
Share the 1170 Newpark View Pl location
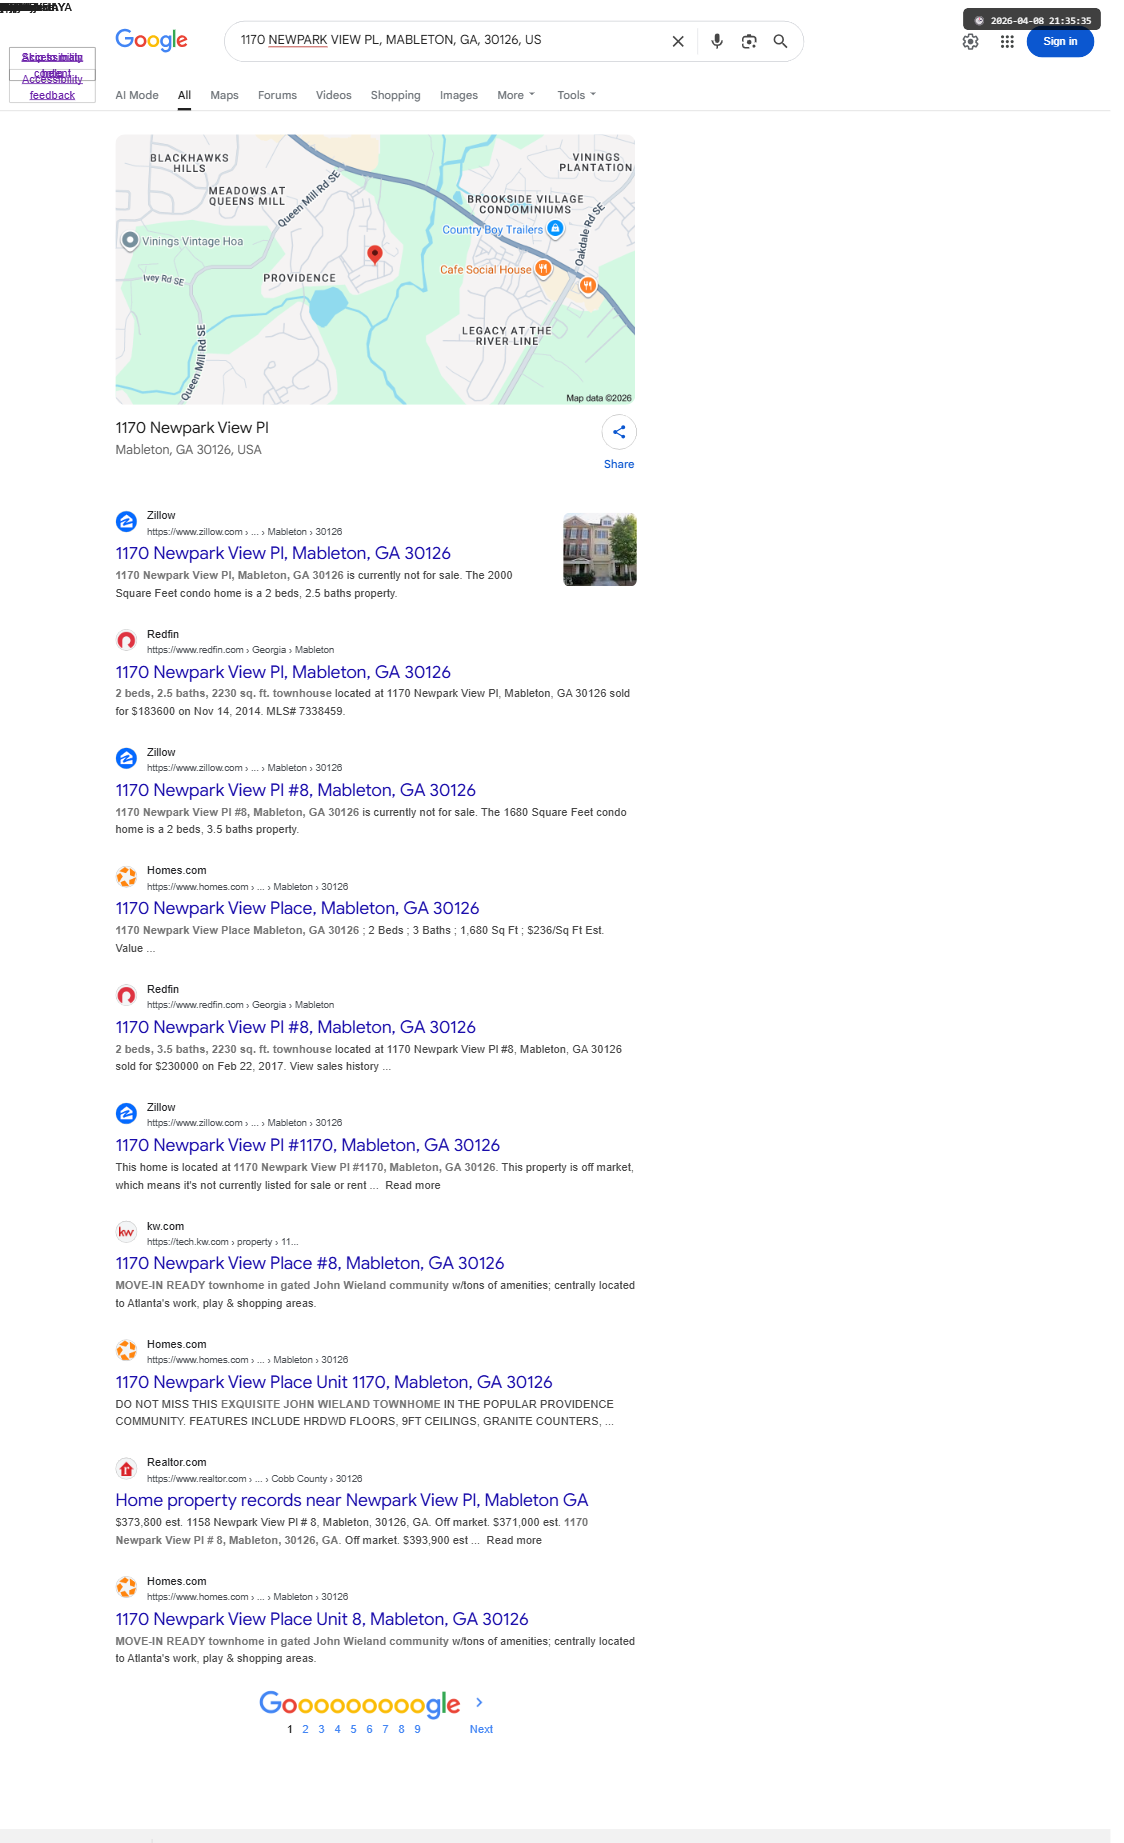point(619,432)
